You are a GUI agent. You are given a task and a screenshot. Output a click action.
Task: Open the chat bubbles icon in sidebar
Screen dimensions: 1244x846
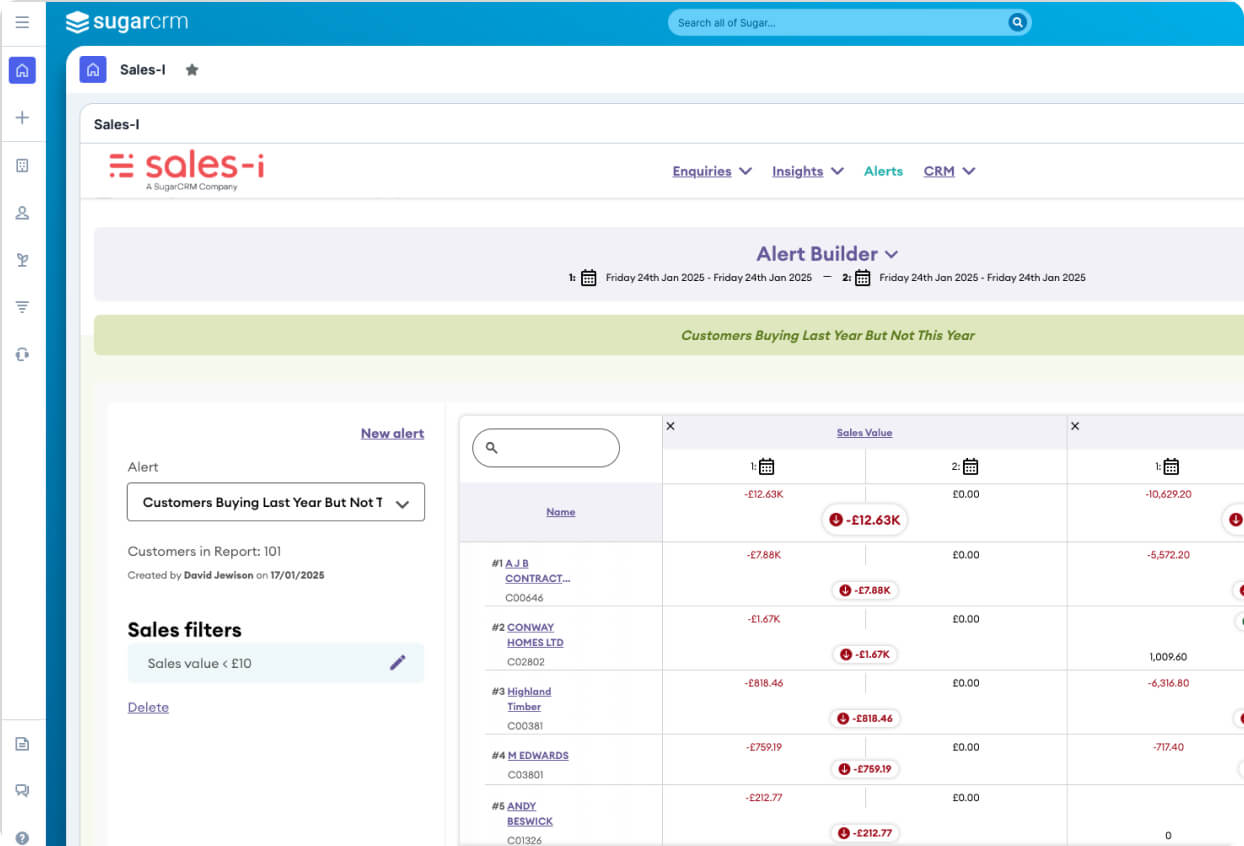click(22, 791)
